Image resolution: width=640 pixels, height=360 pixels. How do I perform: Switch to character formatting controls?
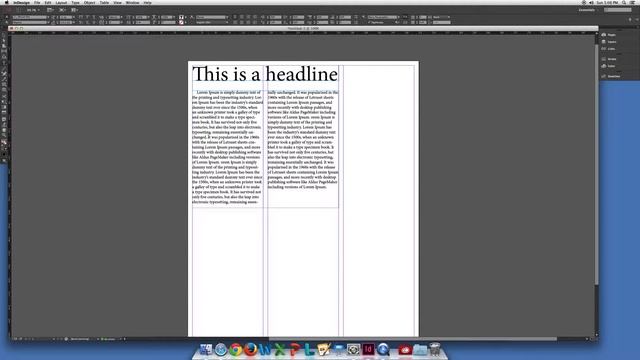(x=7, y=17)
